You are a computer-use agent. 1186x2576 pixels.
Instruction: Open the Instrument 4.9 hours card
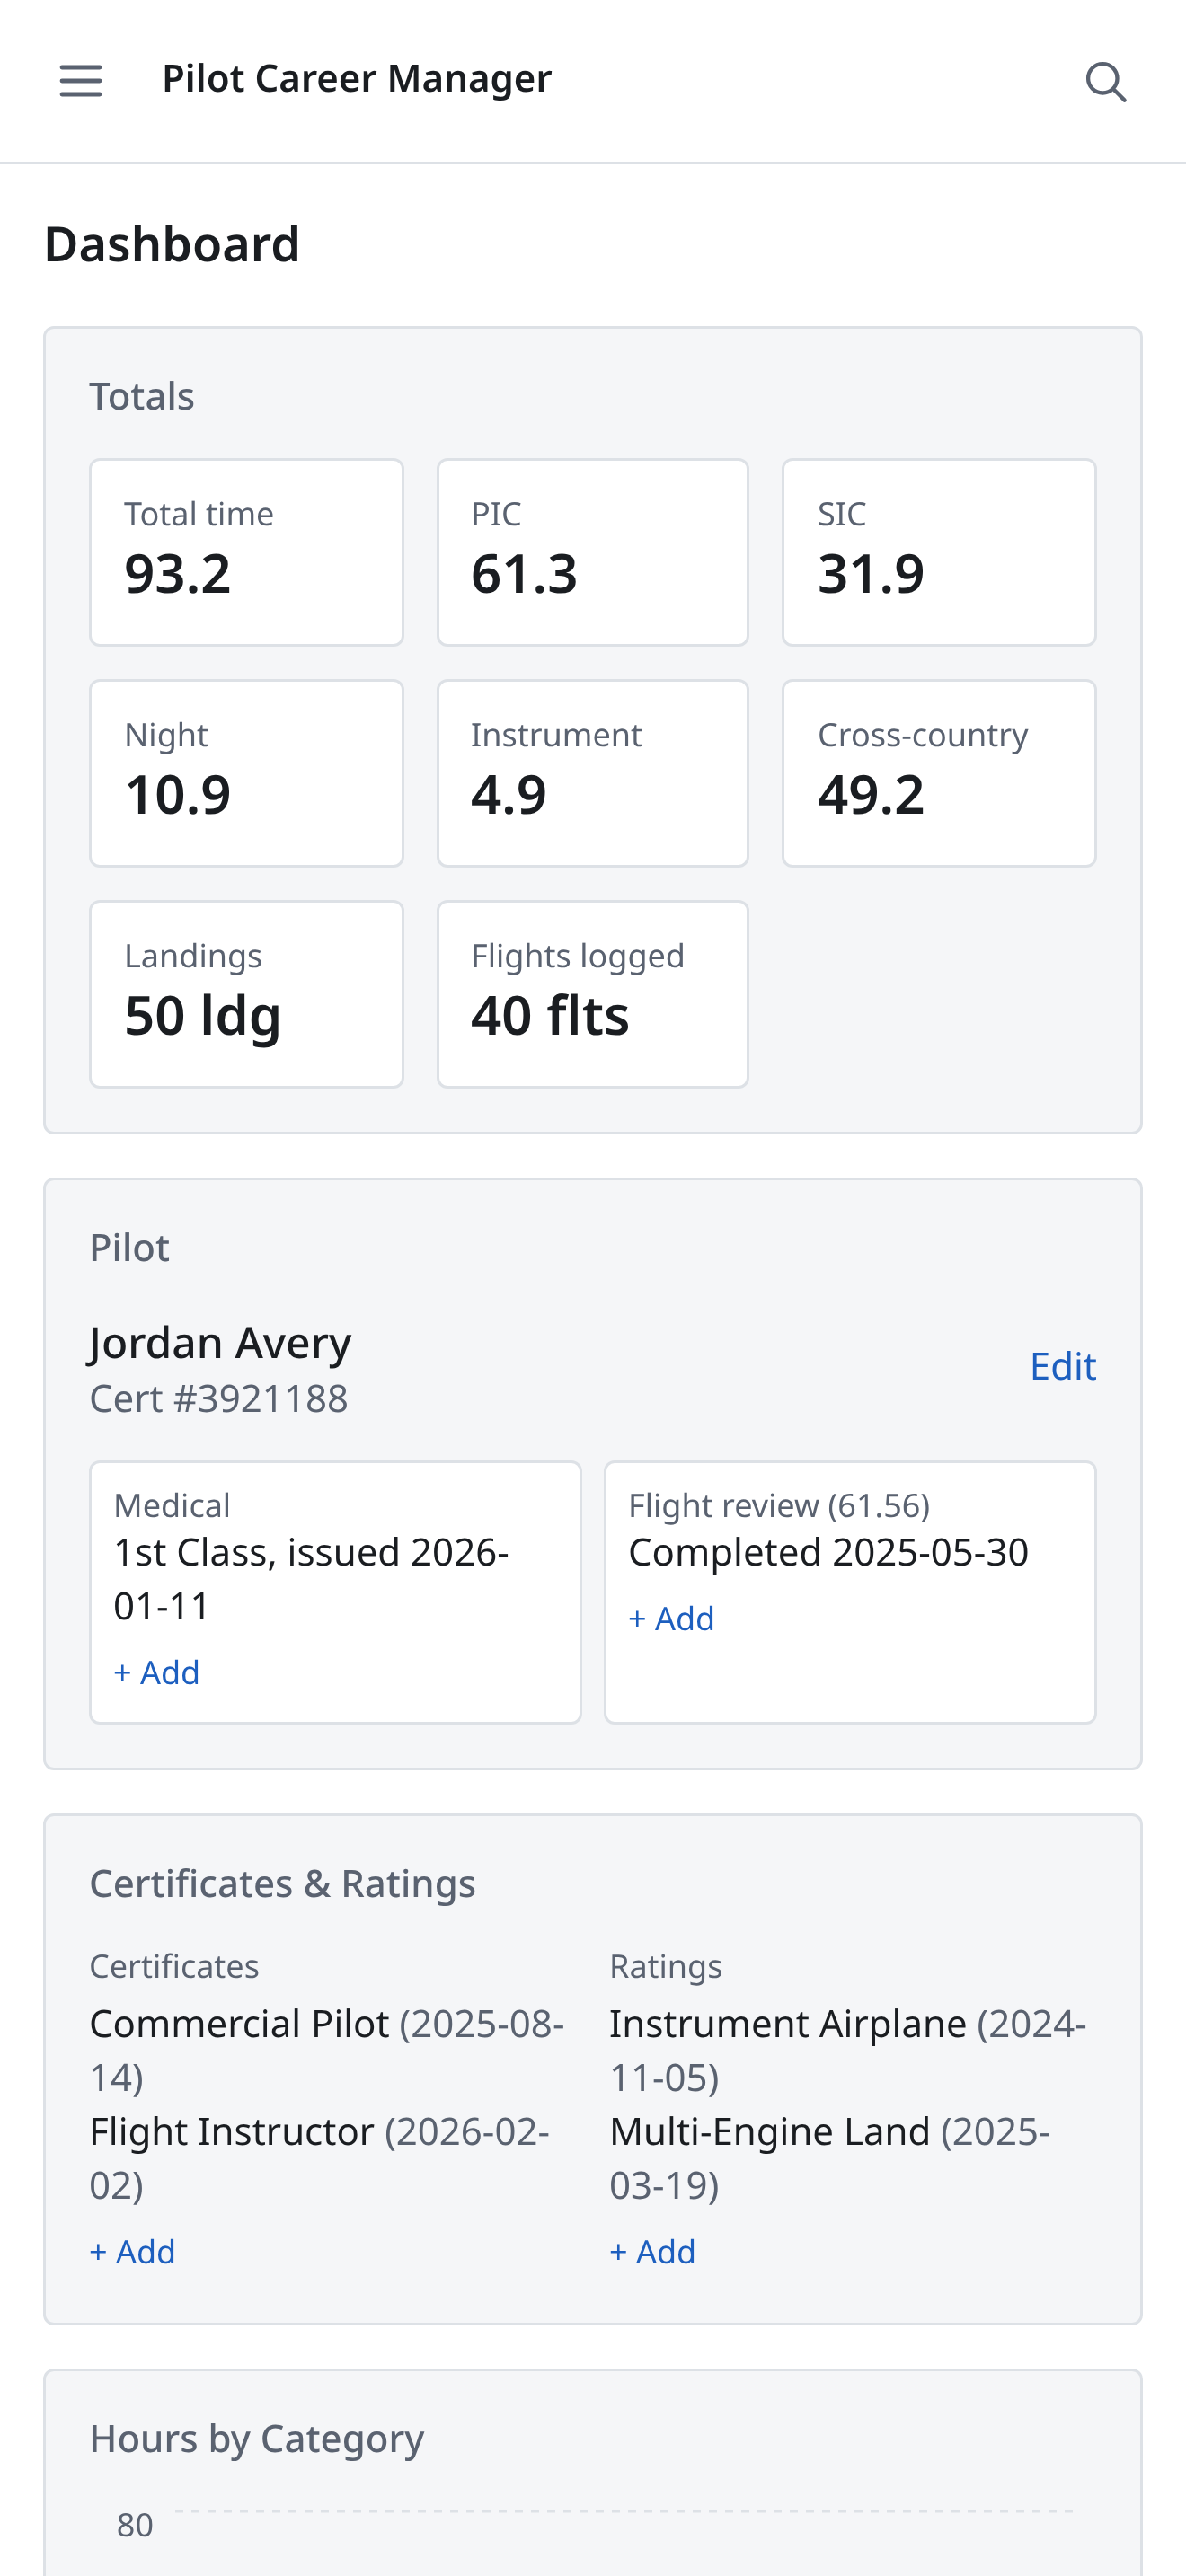coord(593,773)
